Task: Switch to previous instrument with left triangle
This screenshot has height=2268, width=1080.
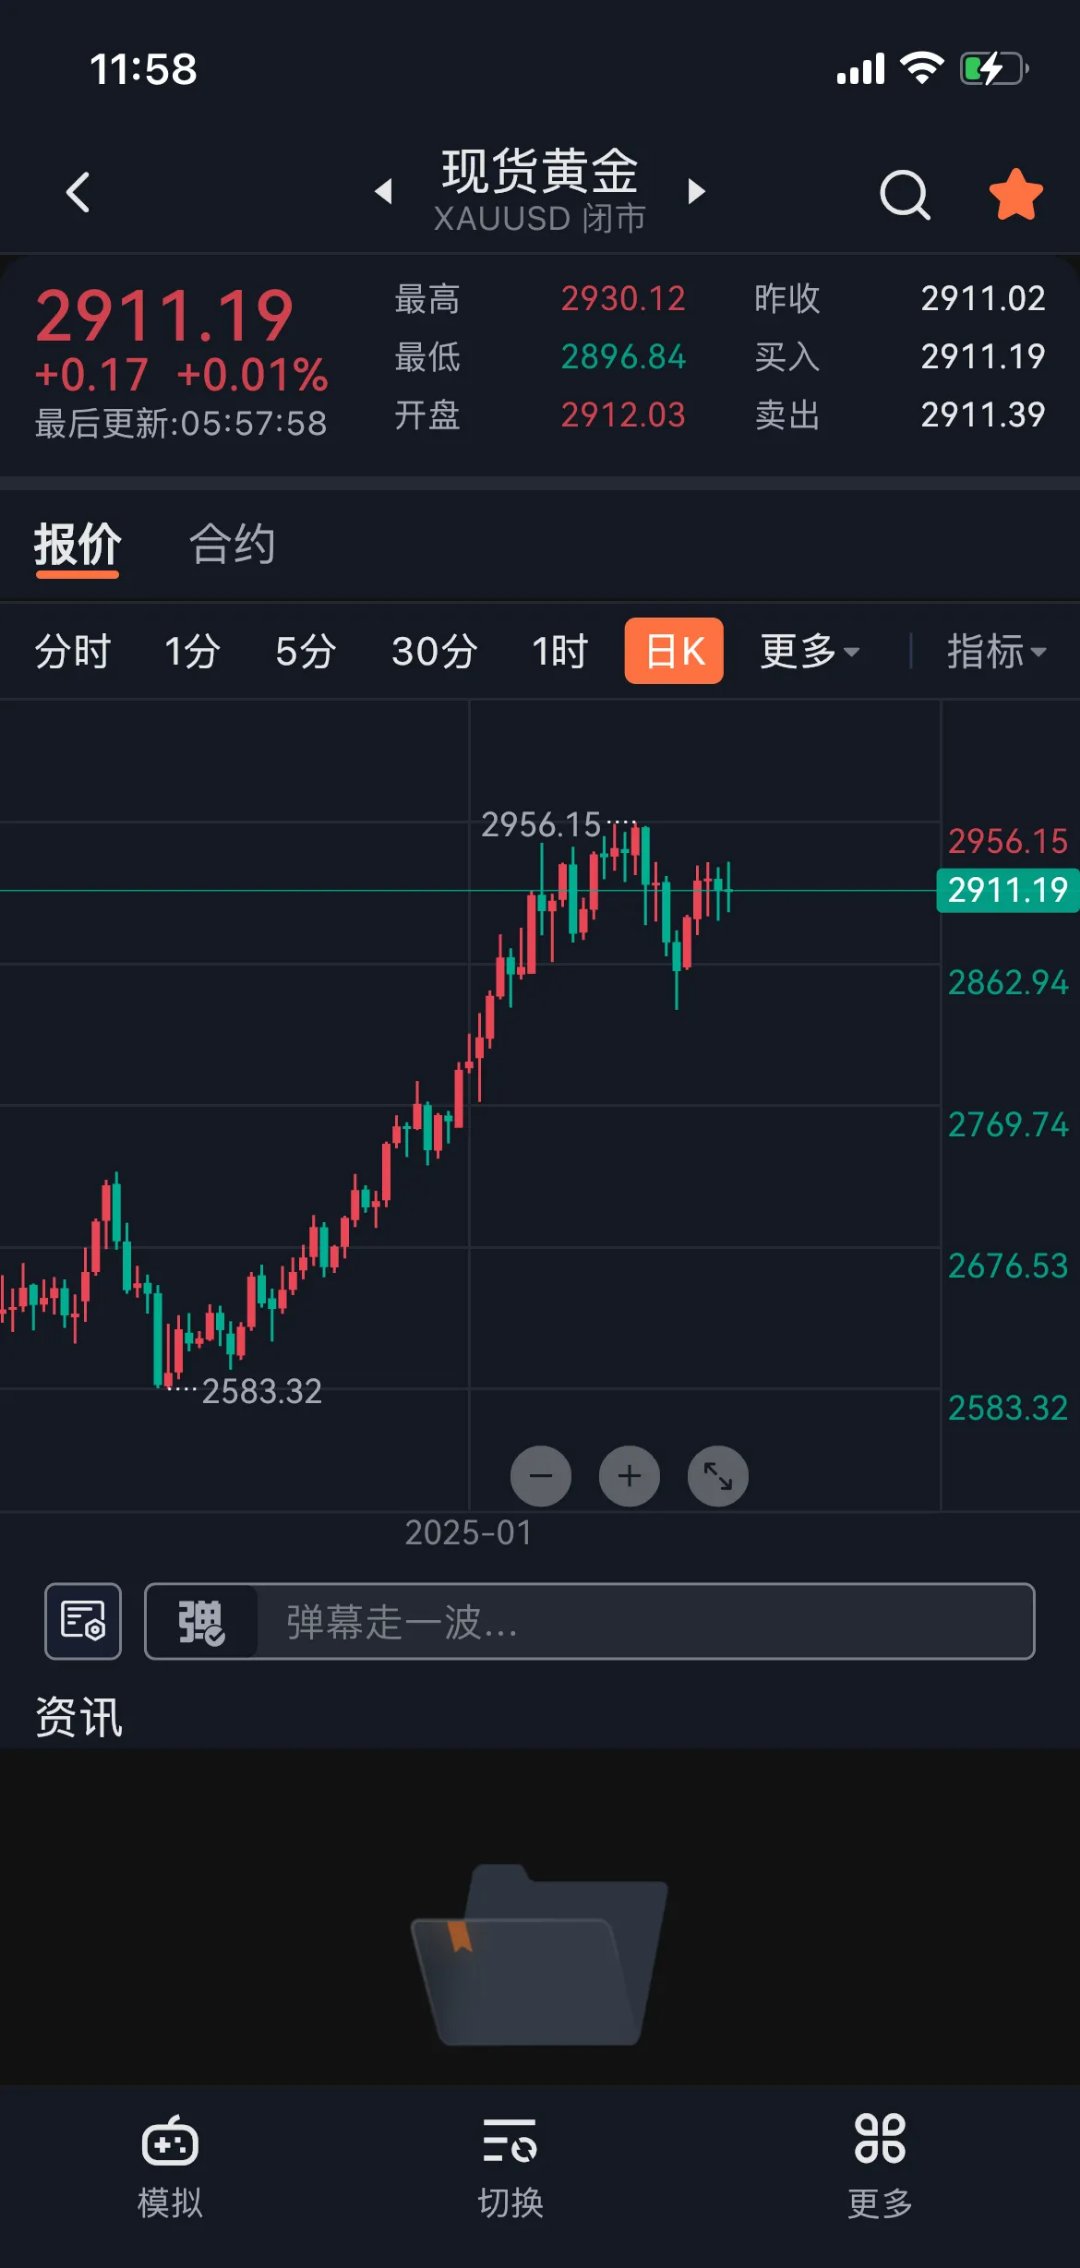Action: 383,191
